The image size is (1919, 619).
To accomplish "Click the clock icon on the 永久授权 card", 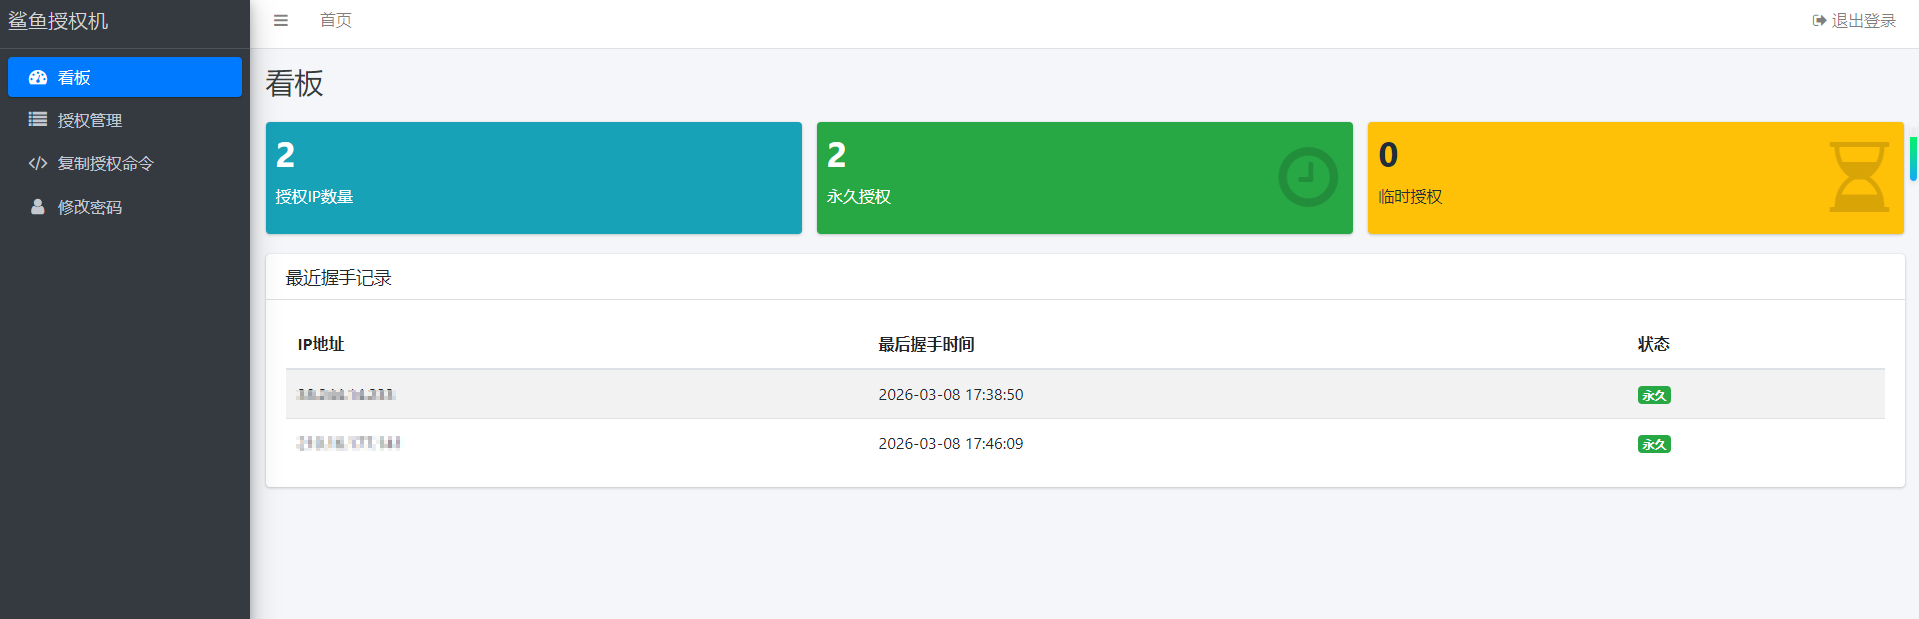I will point(1308,177).
